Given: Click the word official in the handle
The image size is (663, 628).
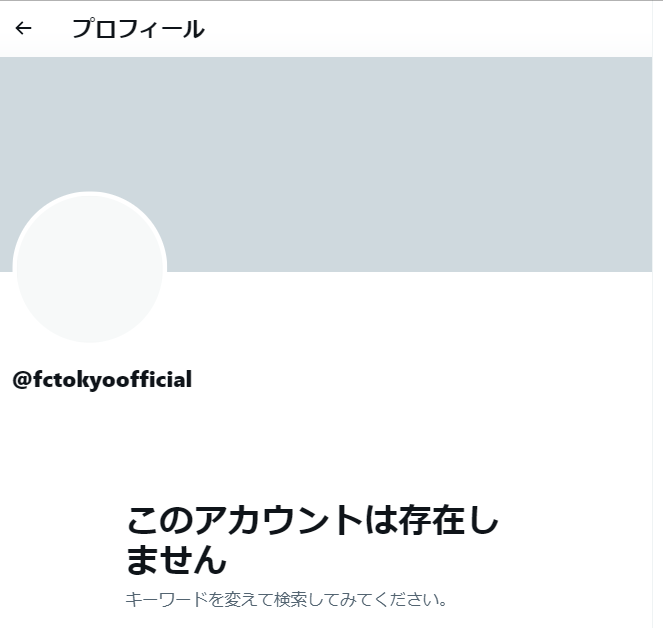Looking at the screenshot, I should tap(159, 378).
